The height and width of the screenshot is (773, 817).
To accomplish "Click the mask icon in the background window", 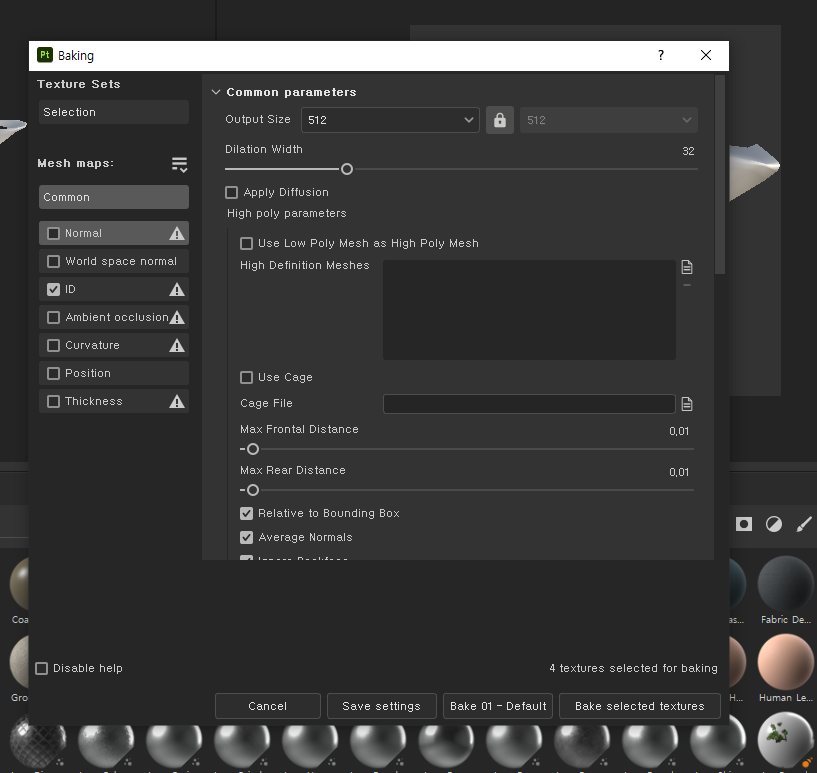I will pyautogui.click(x=744, y=524).
